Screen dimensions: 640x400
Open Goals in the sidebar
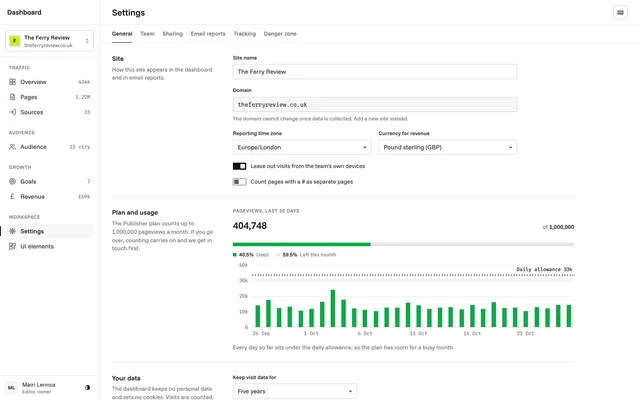[49, 181]
